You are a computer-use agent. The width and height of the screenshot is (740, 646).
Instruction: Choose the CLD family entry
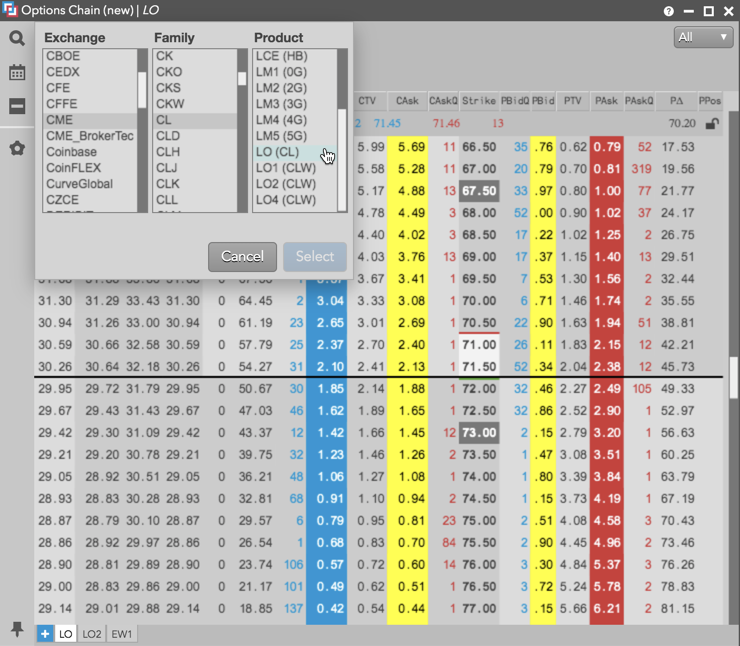pyautogui.click(x=168, y=136)
